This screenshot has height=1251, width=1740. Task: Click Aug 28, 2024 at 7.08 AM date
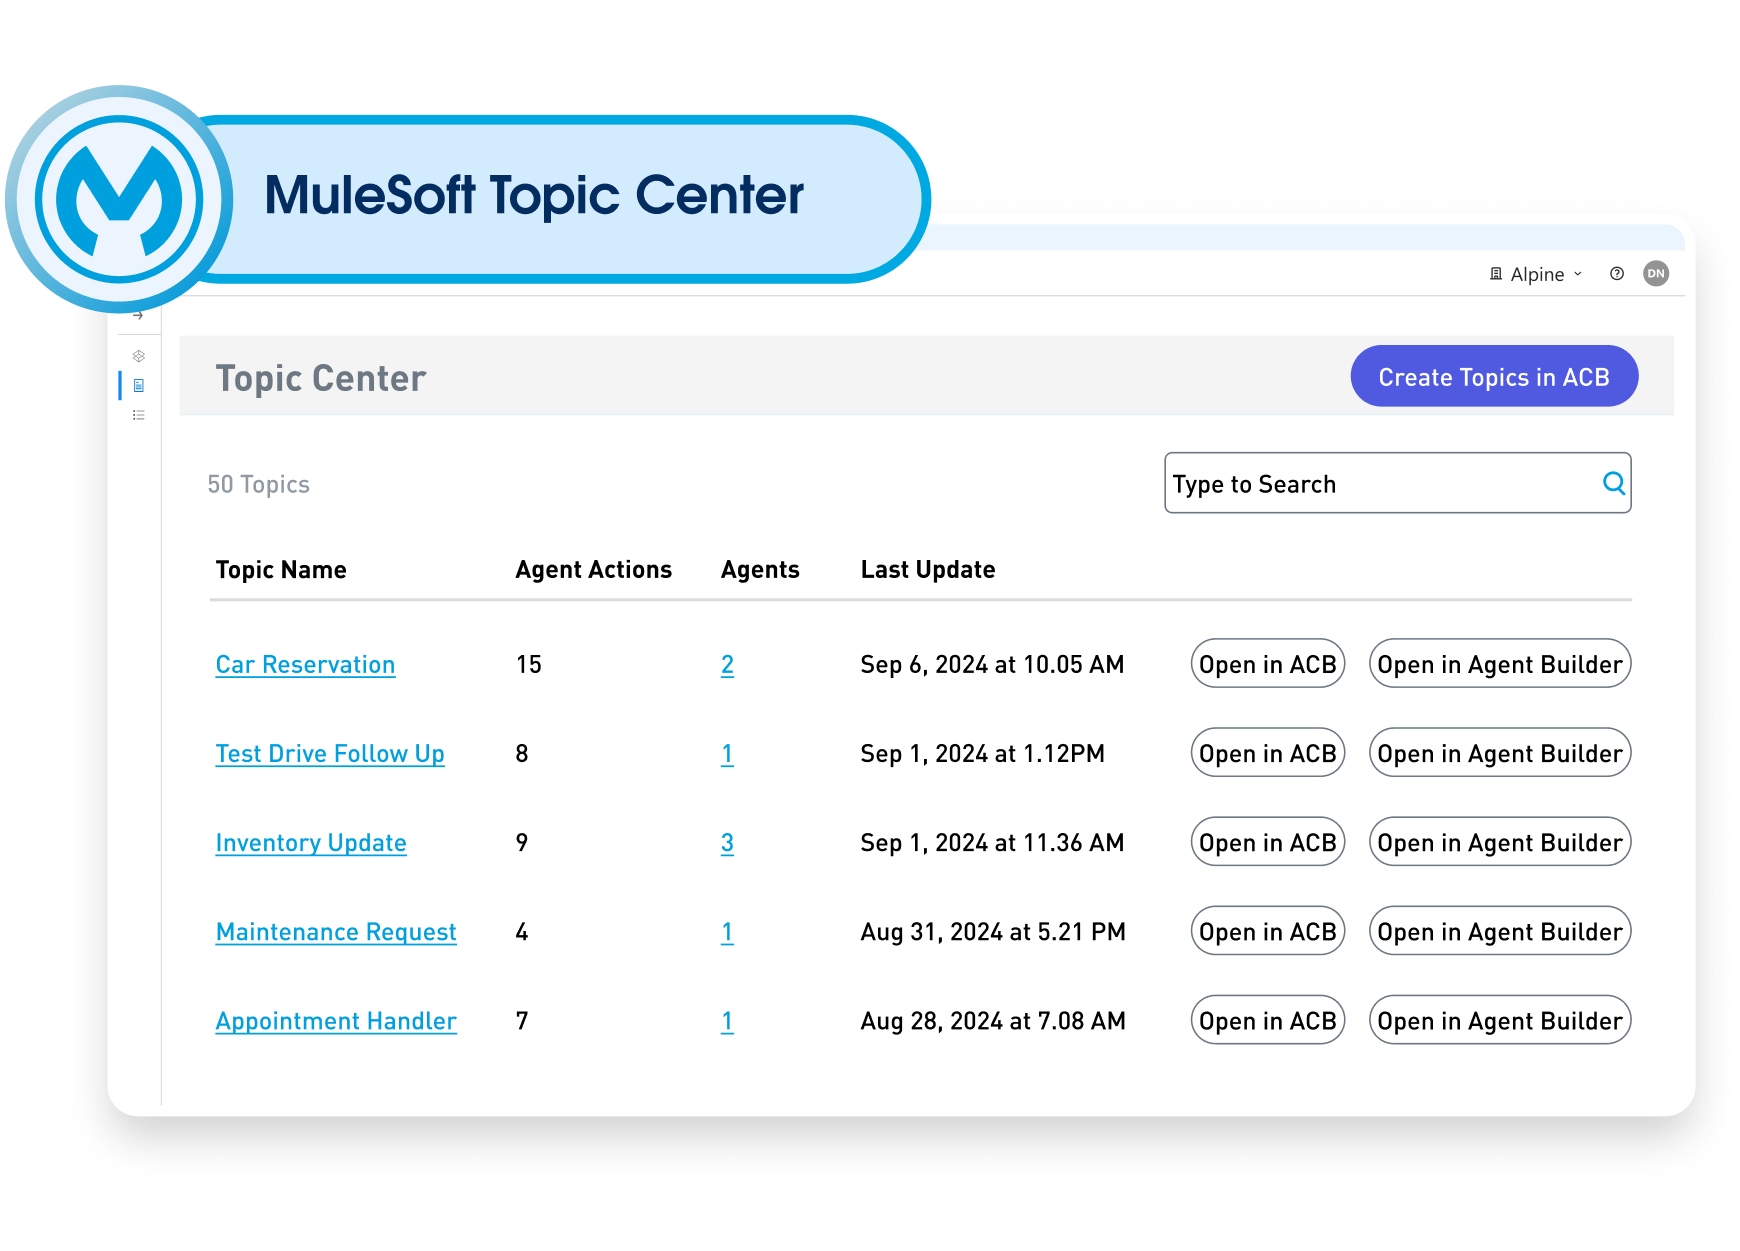[x=993, y=1021]
